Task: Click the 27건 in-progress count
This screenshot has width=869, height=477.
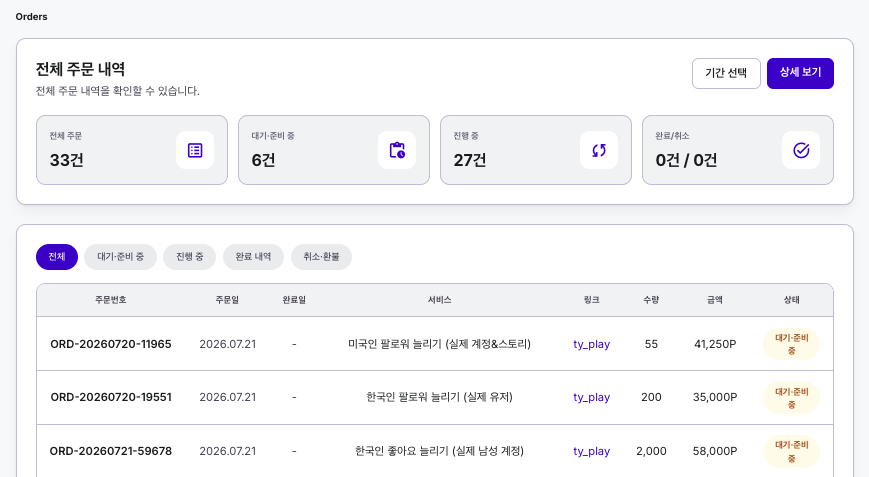Action: 470,160
